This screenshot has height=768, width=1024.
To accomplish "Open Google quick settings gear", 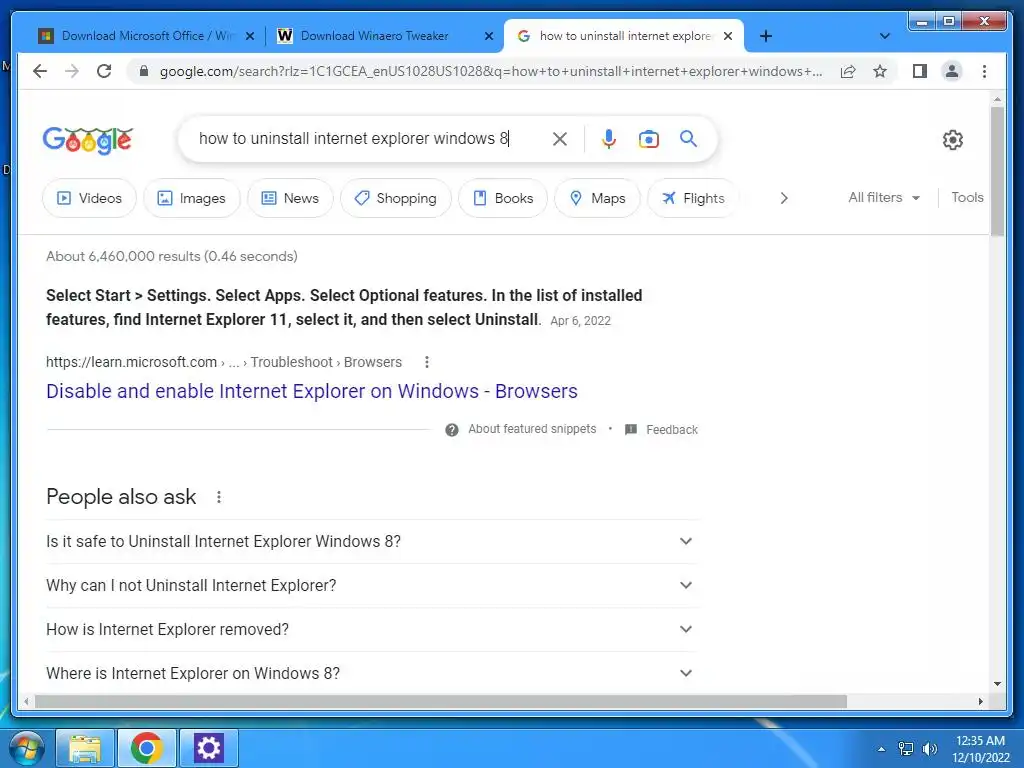I will pyautogui.click(x=953, y=140).
